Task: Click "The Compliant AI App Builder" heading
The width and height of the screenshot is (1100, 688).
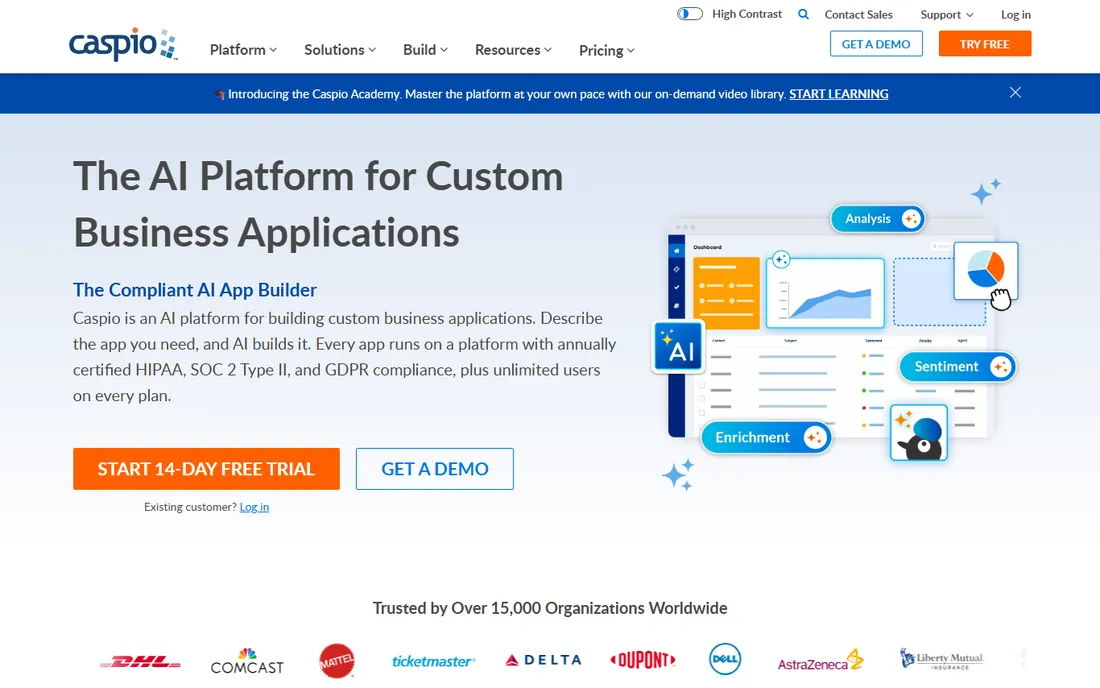Action: (x=195, y=290)
